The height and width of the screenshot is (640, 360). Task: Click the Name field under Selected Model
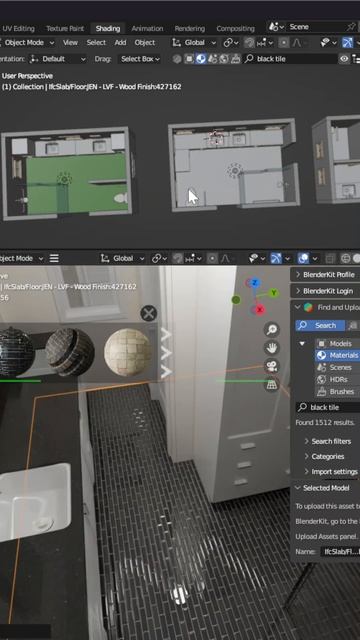tap(340, 552)
